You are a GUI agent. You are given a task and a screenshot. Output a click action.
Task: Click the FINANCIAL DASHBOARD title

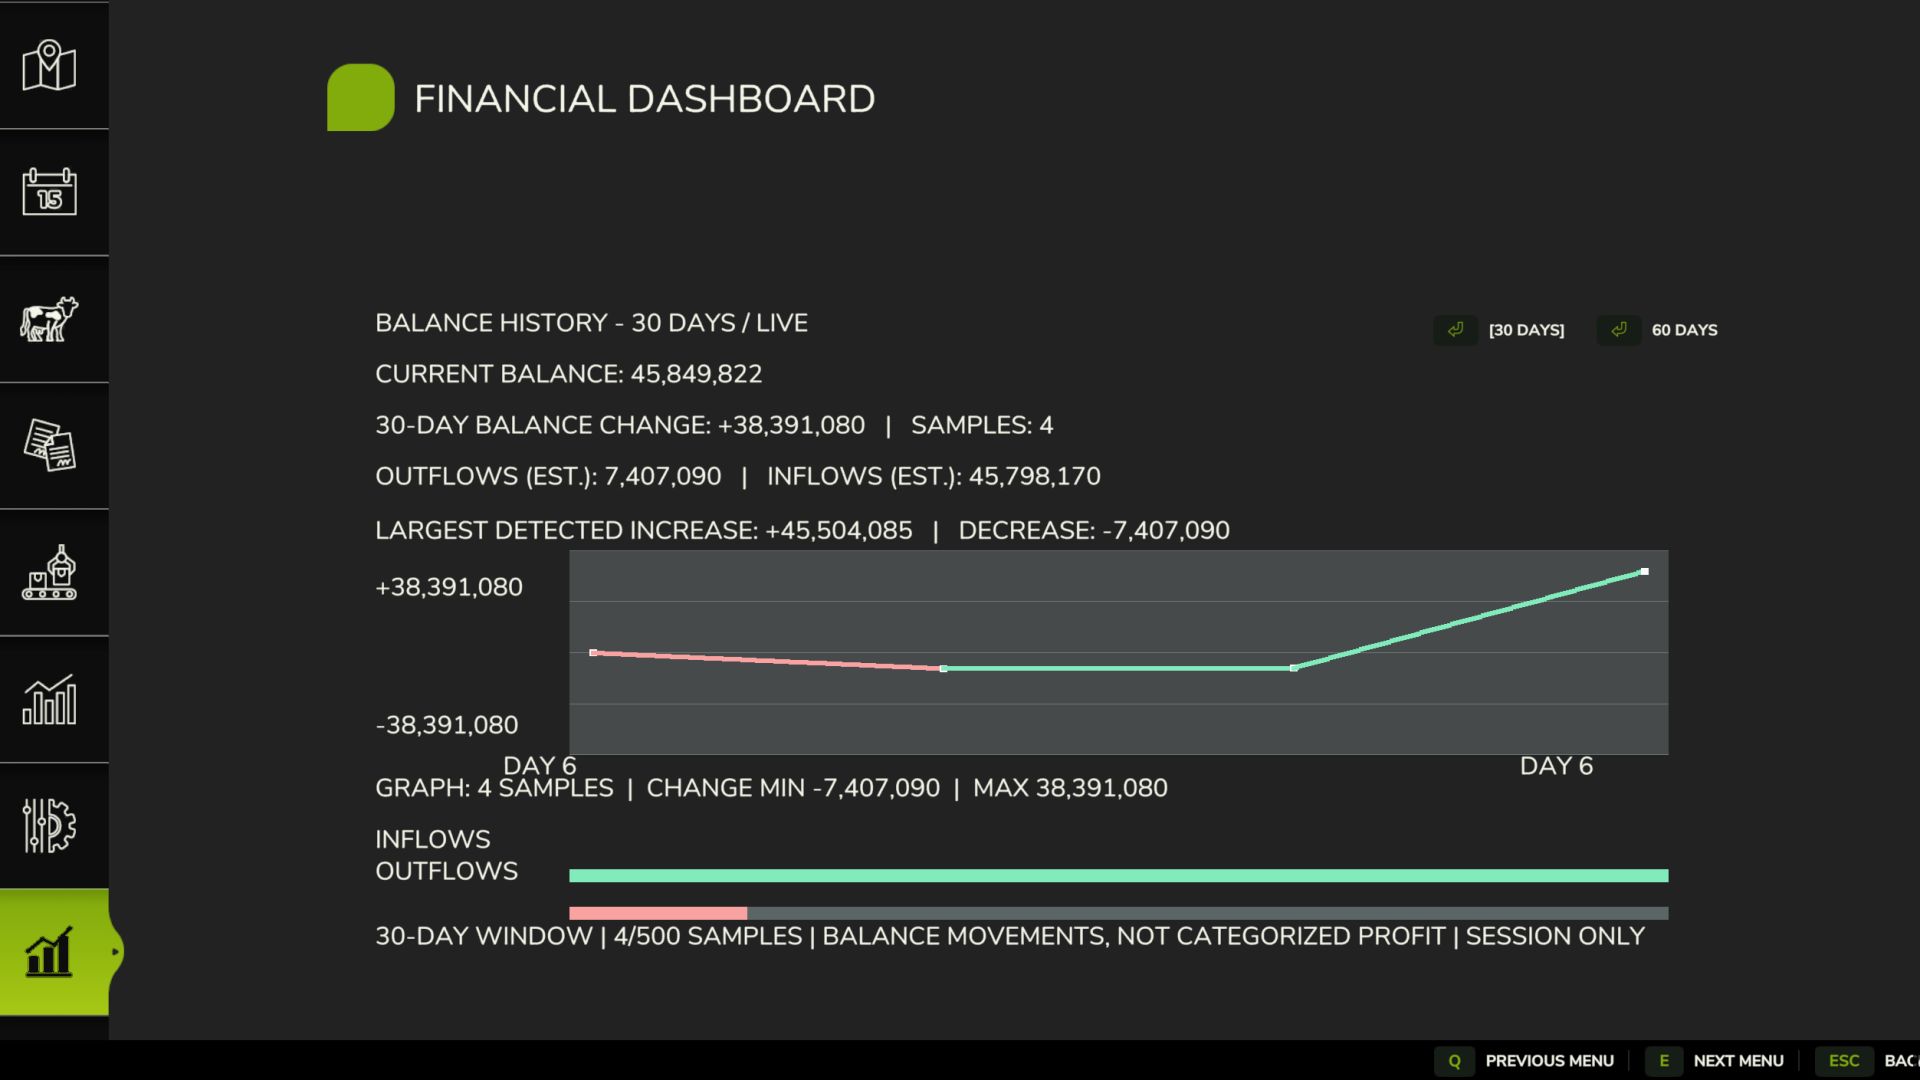point(645,99)
